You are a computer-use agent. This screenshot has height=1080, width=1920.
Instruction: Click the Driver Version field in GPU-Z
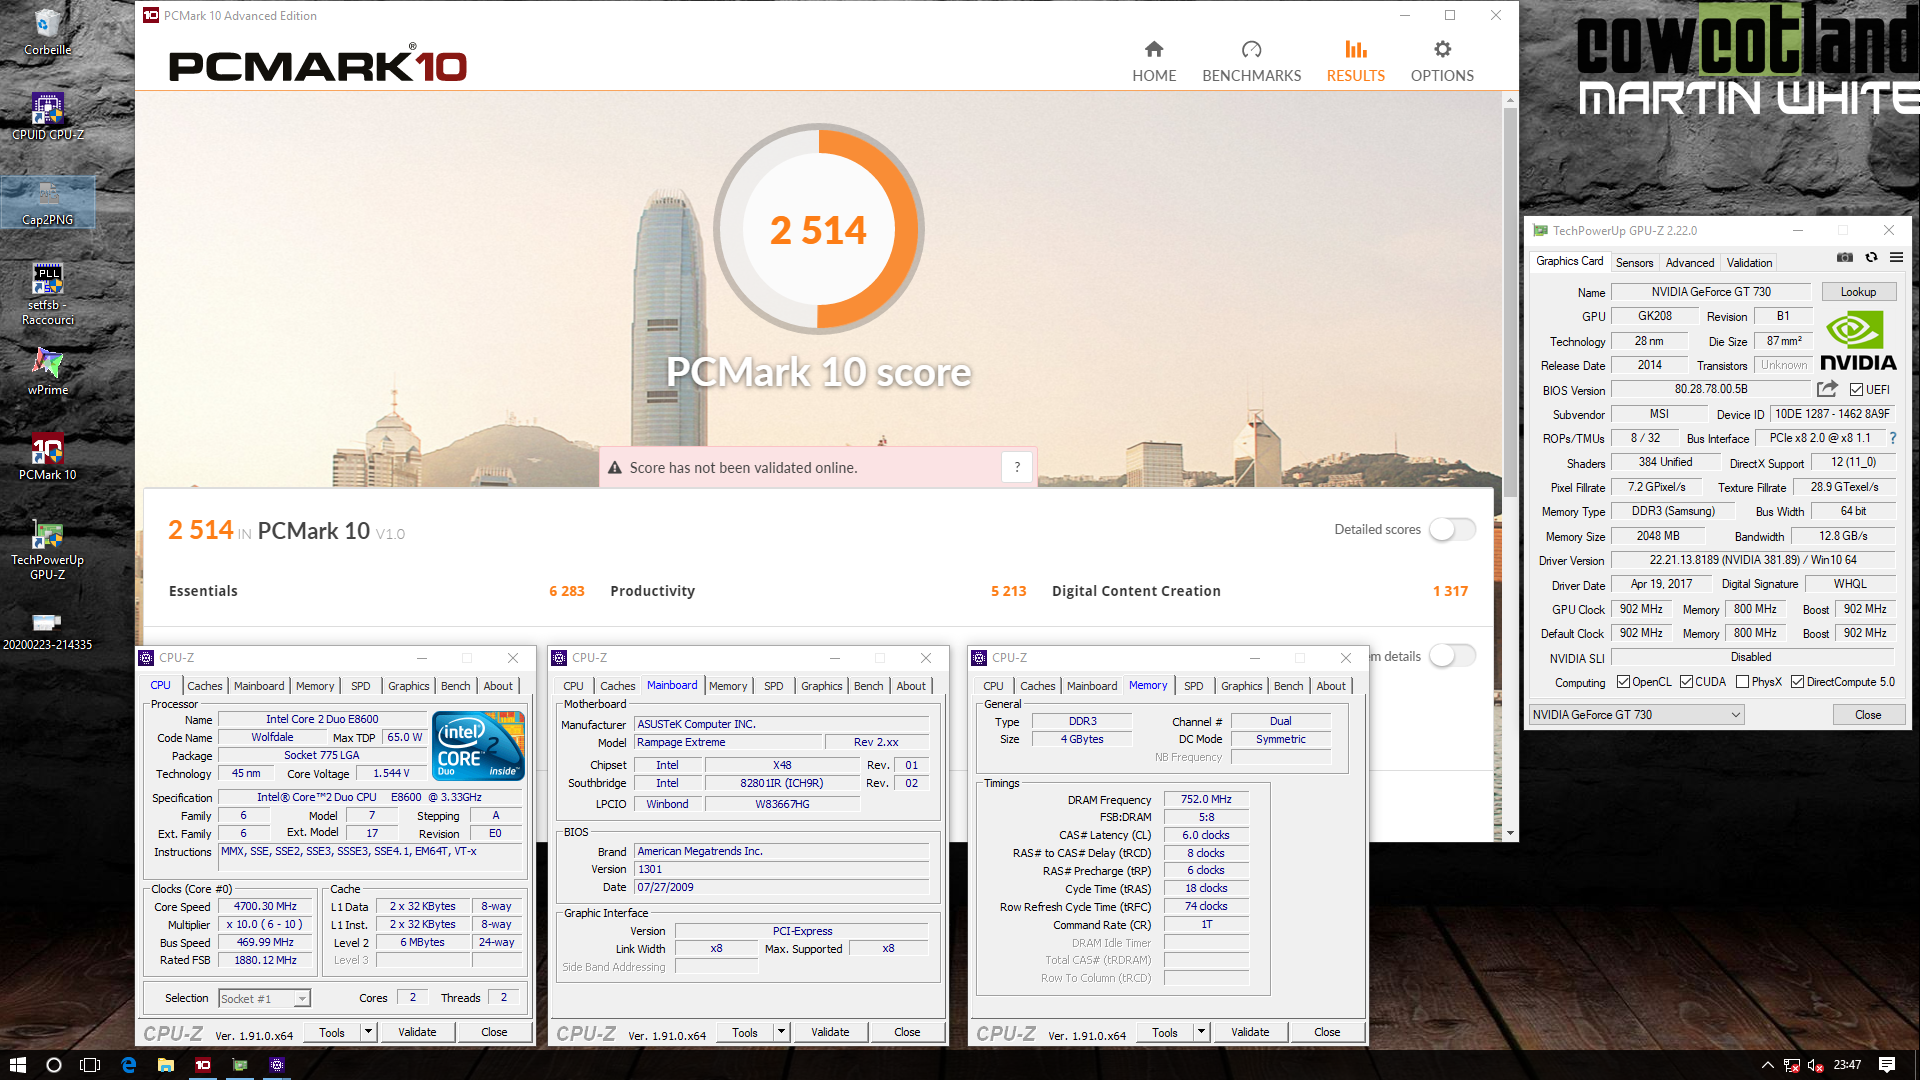(1752, 560)
